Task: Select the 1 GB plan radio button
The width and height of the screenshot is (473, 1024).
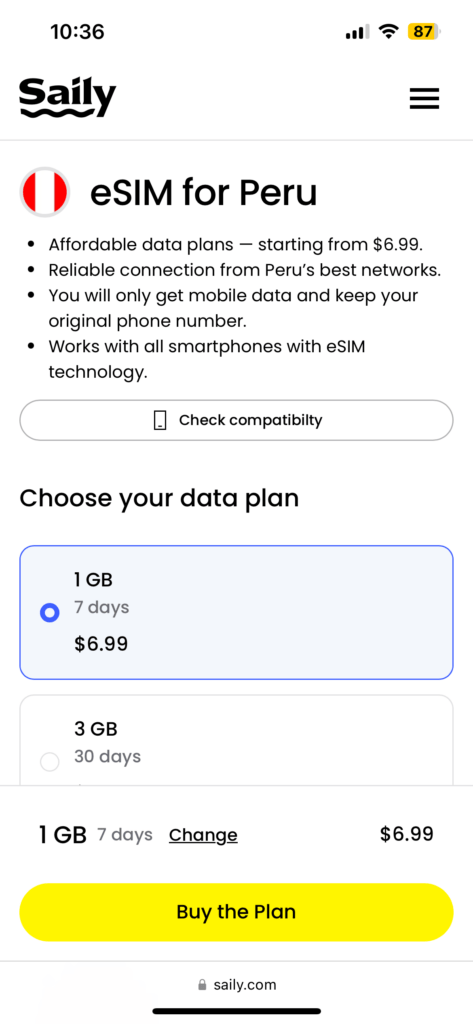Action: point(50,613)
